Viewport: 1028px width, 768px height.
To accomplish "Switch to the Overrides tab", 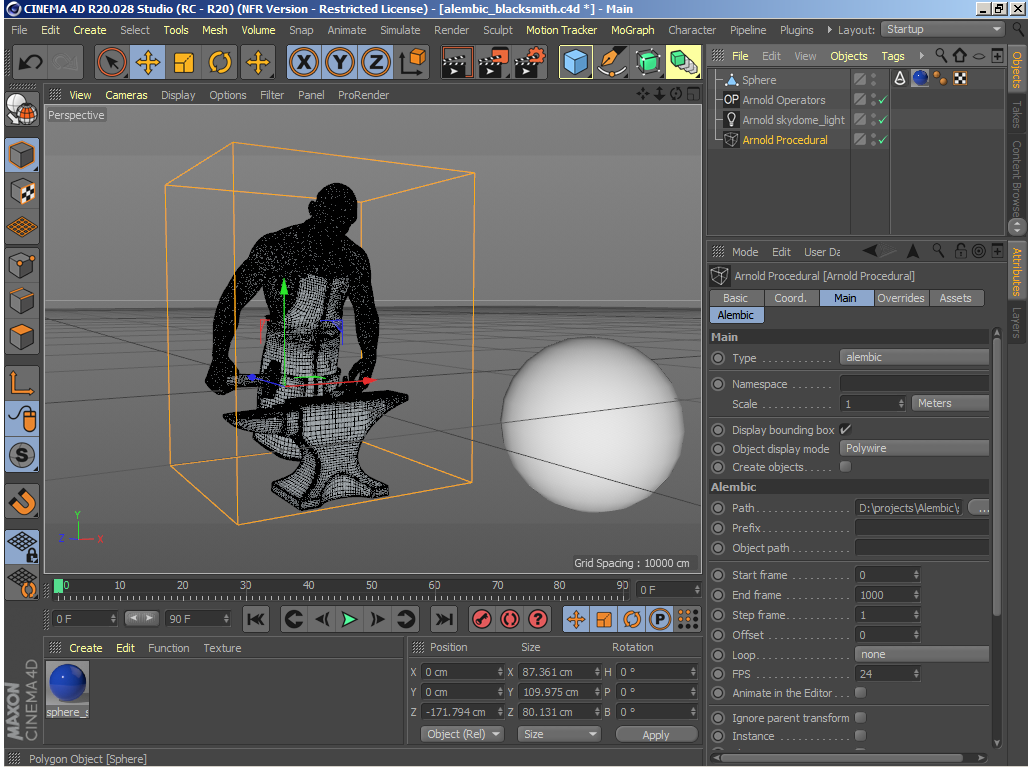I will click(900, 298).
